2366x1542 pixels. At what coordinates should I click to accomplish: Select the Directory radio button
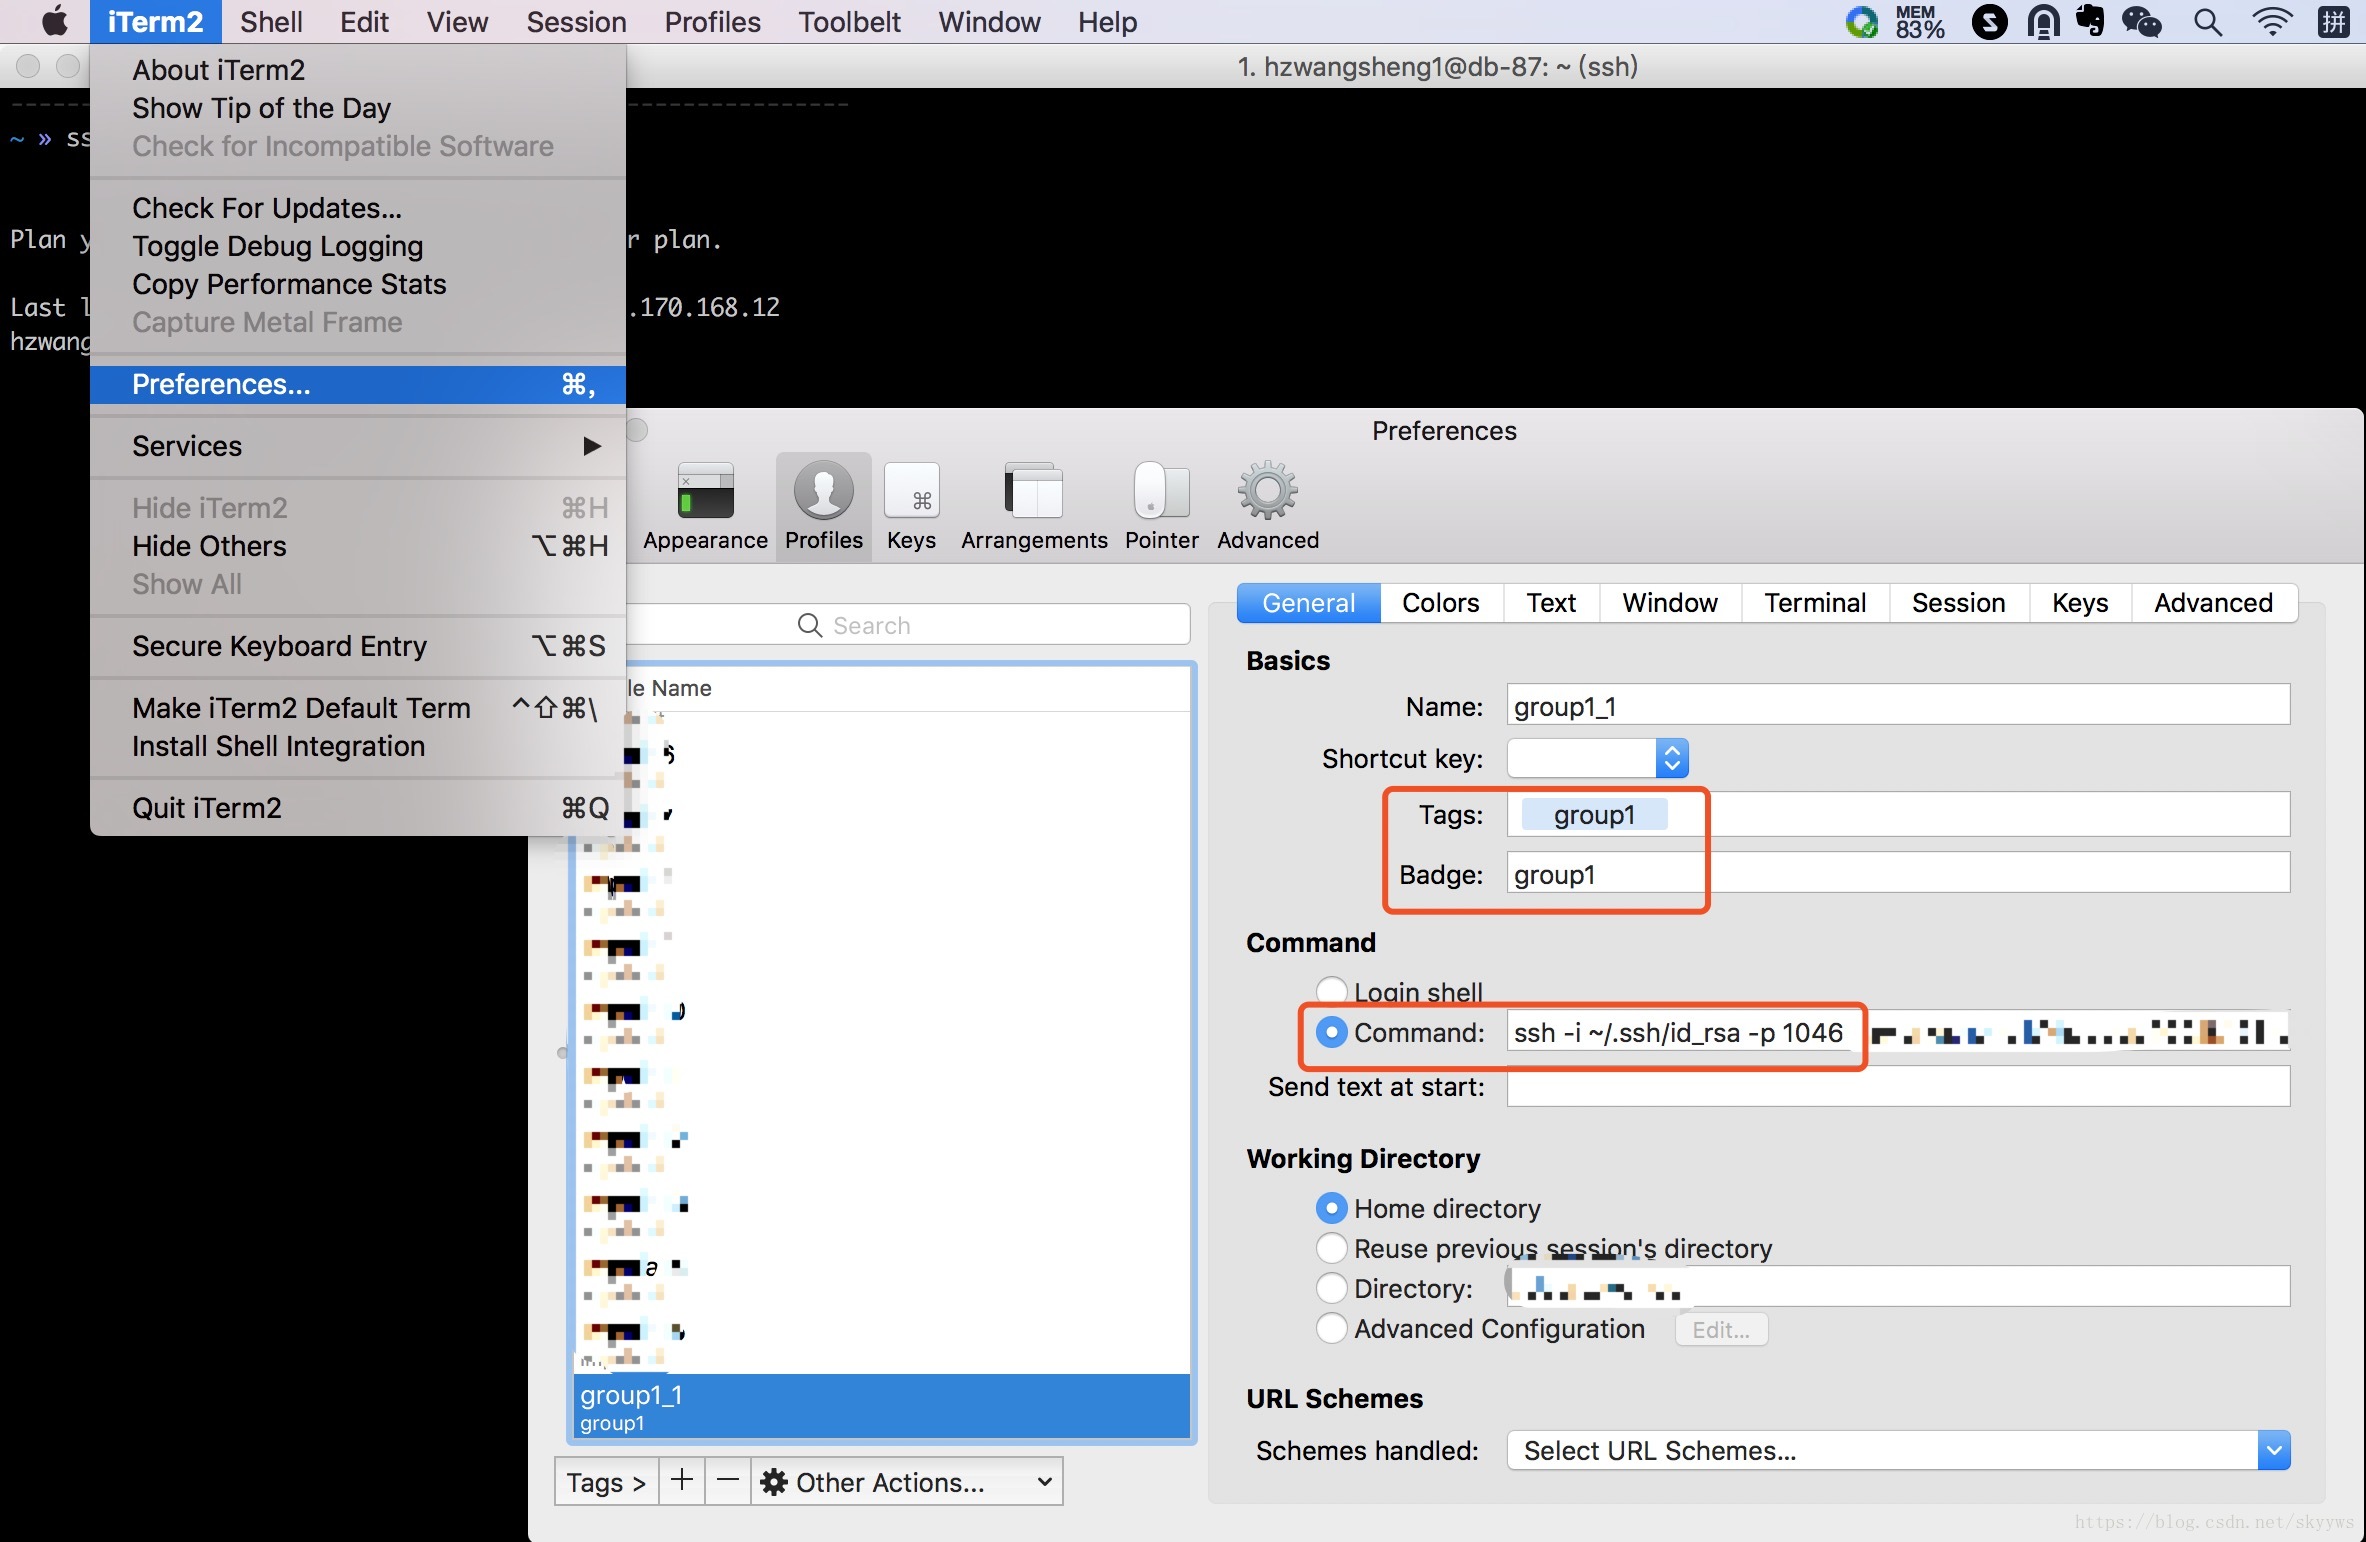pyautogui.click(x=1331, y=1288)
